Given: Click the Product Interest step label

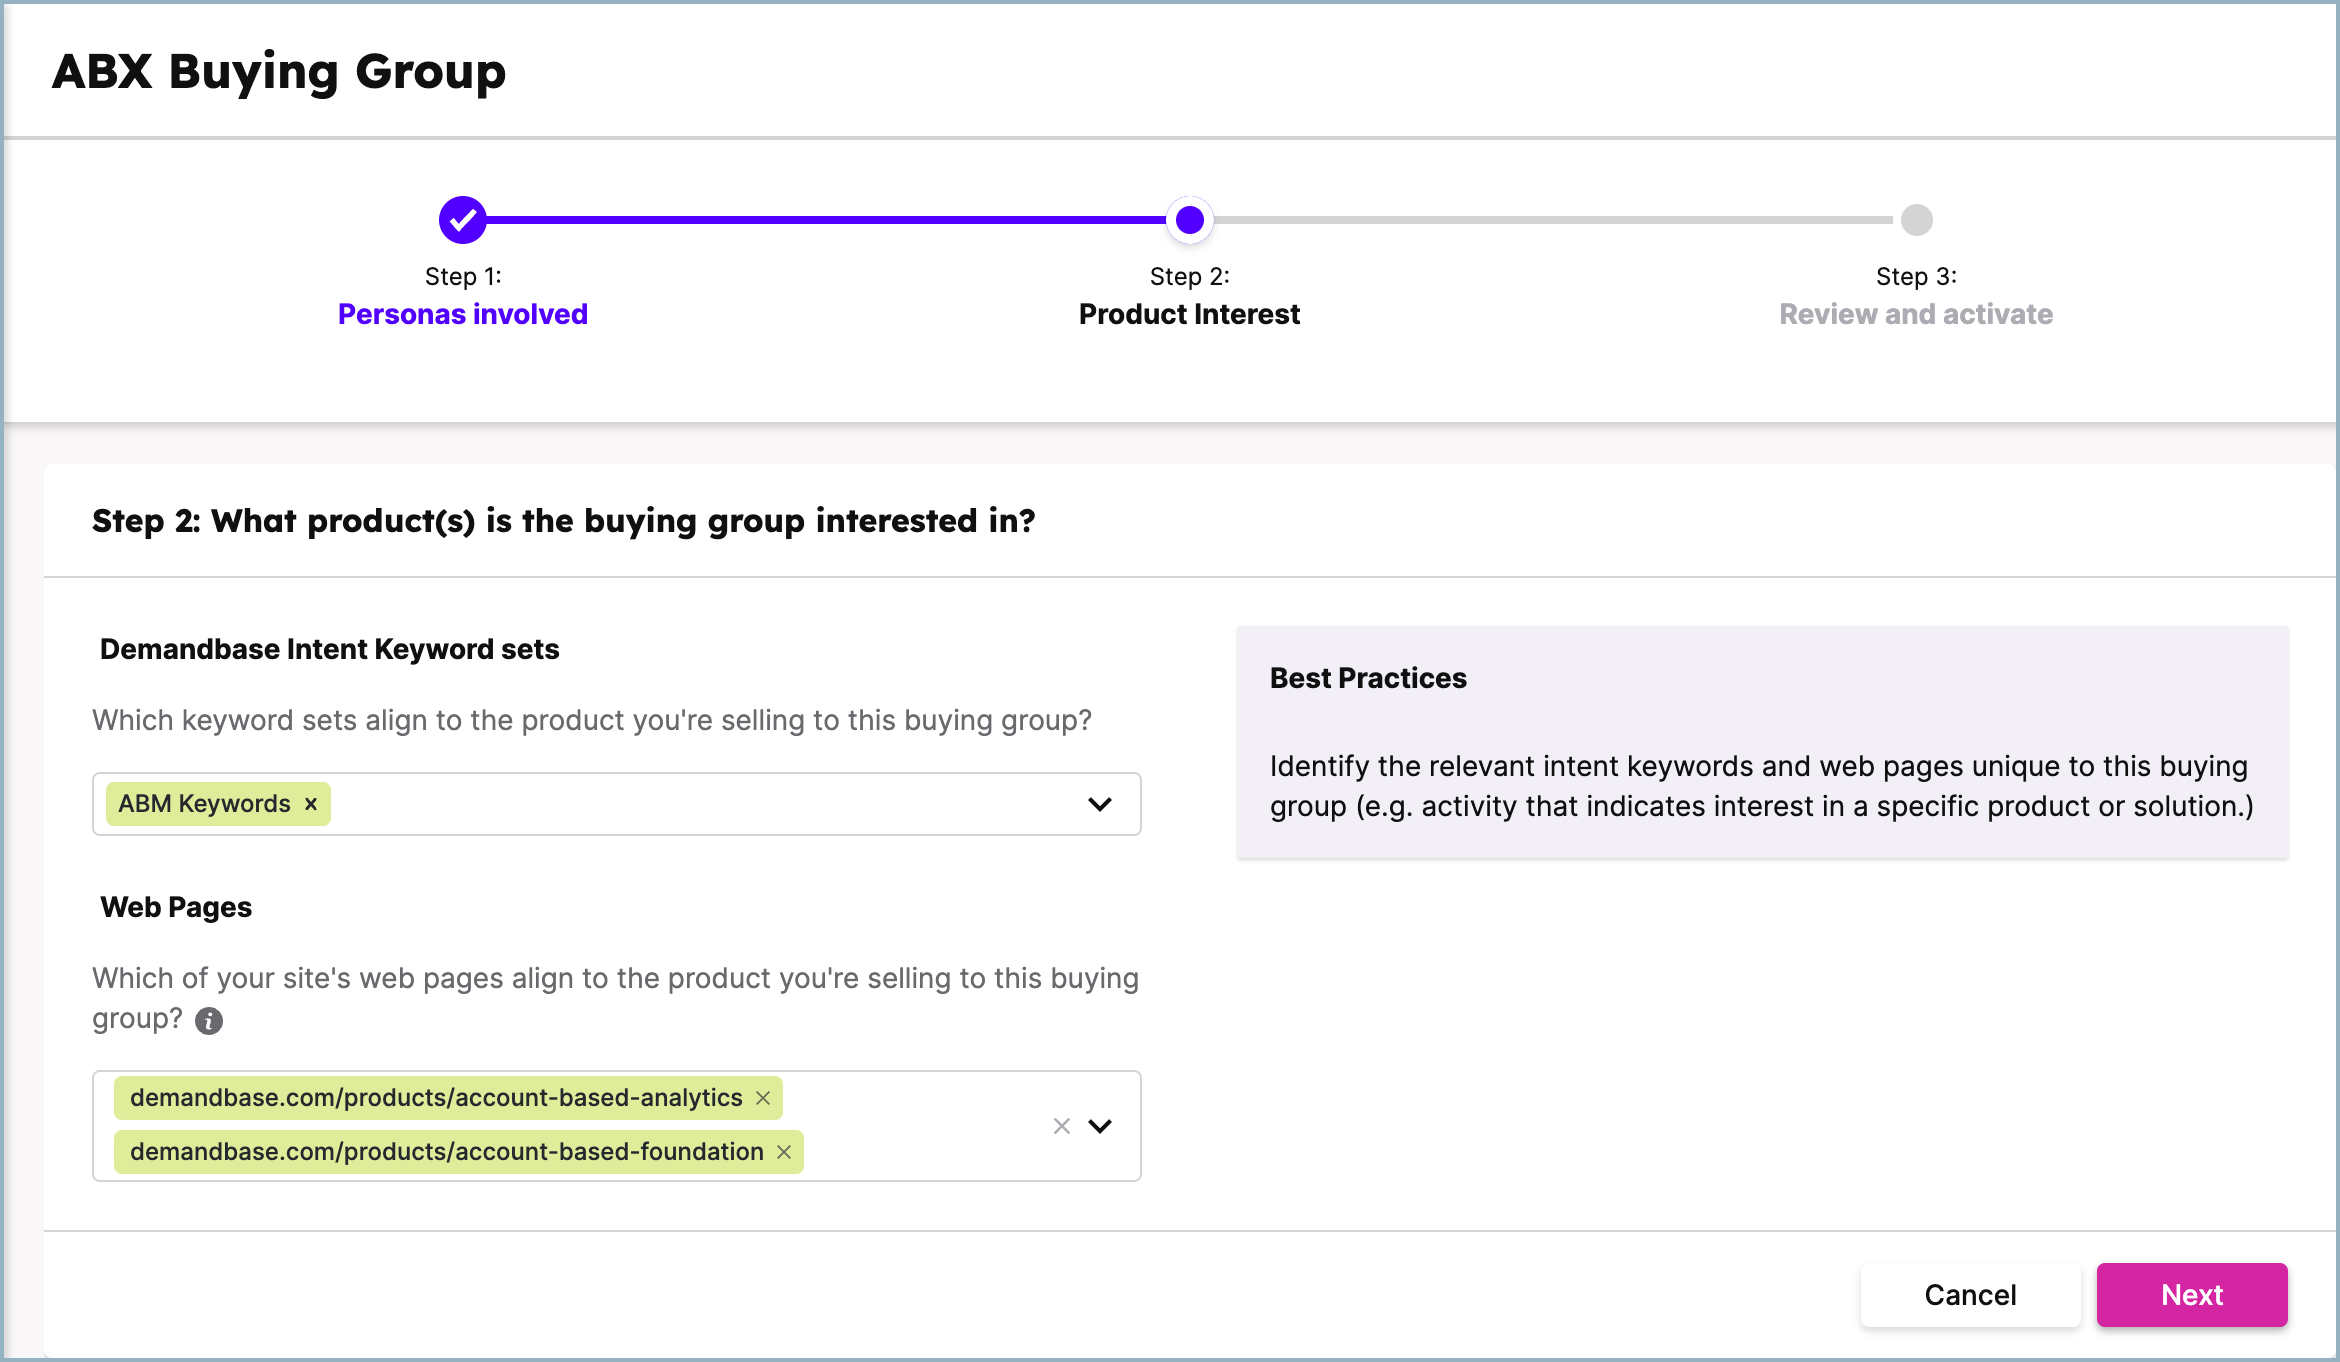Looking at the screenshot, I should tap(1189, 313).
